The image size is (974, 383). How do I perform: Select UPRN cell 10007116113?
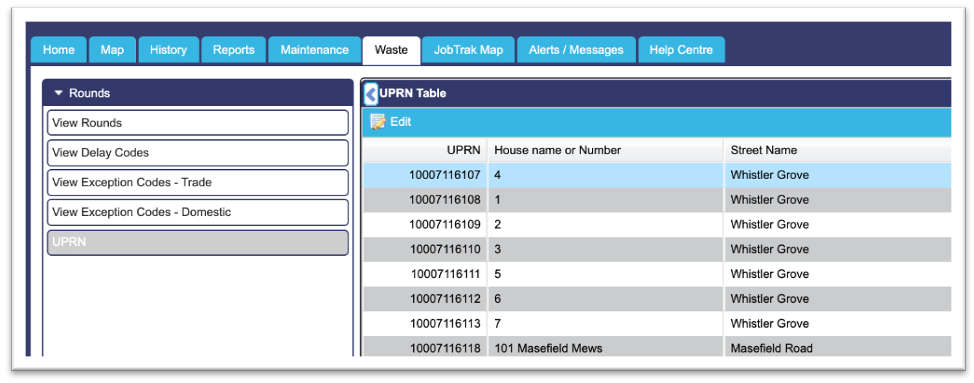tap(425, 324)
